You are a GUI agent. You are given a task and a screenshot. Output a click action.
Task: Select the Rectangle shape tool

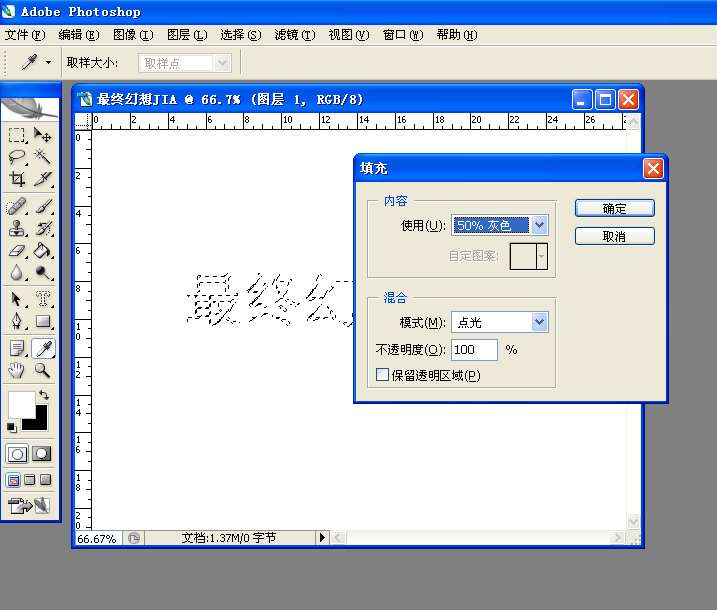pyautogui.click(x=43, y=321)
